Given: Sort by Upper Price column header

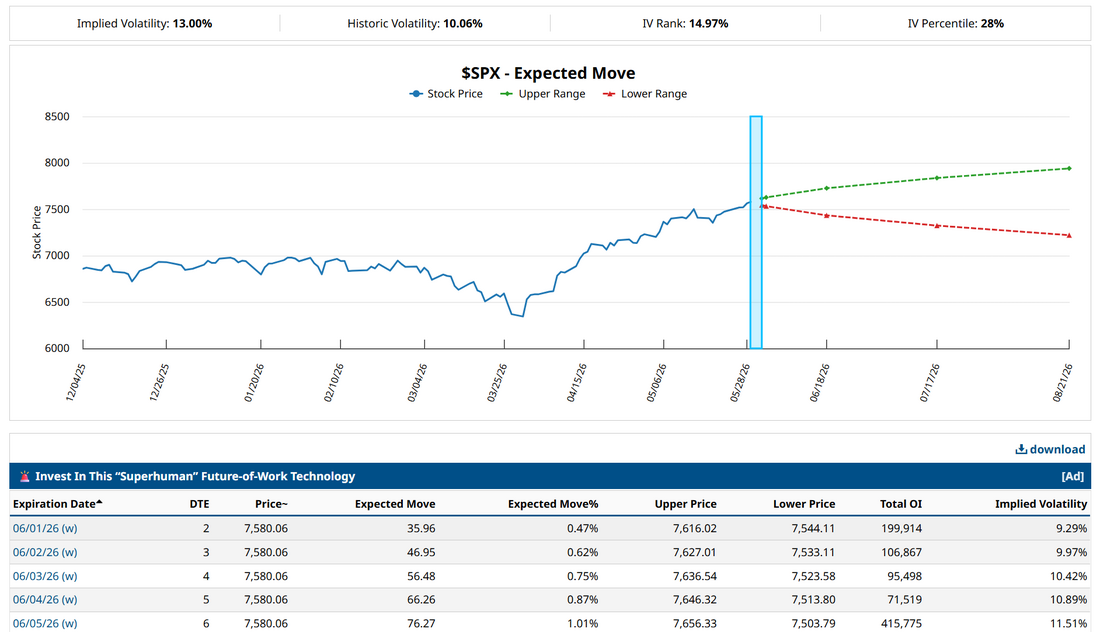Looking at the screenshot, I should [685, 504].
